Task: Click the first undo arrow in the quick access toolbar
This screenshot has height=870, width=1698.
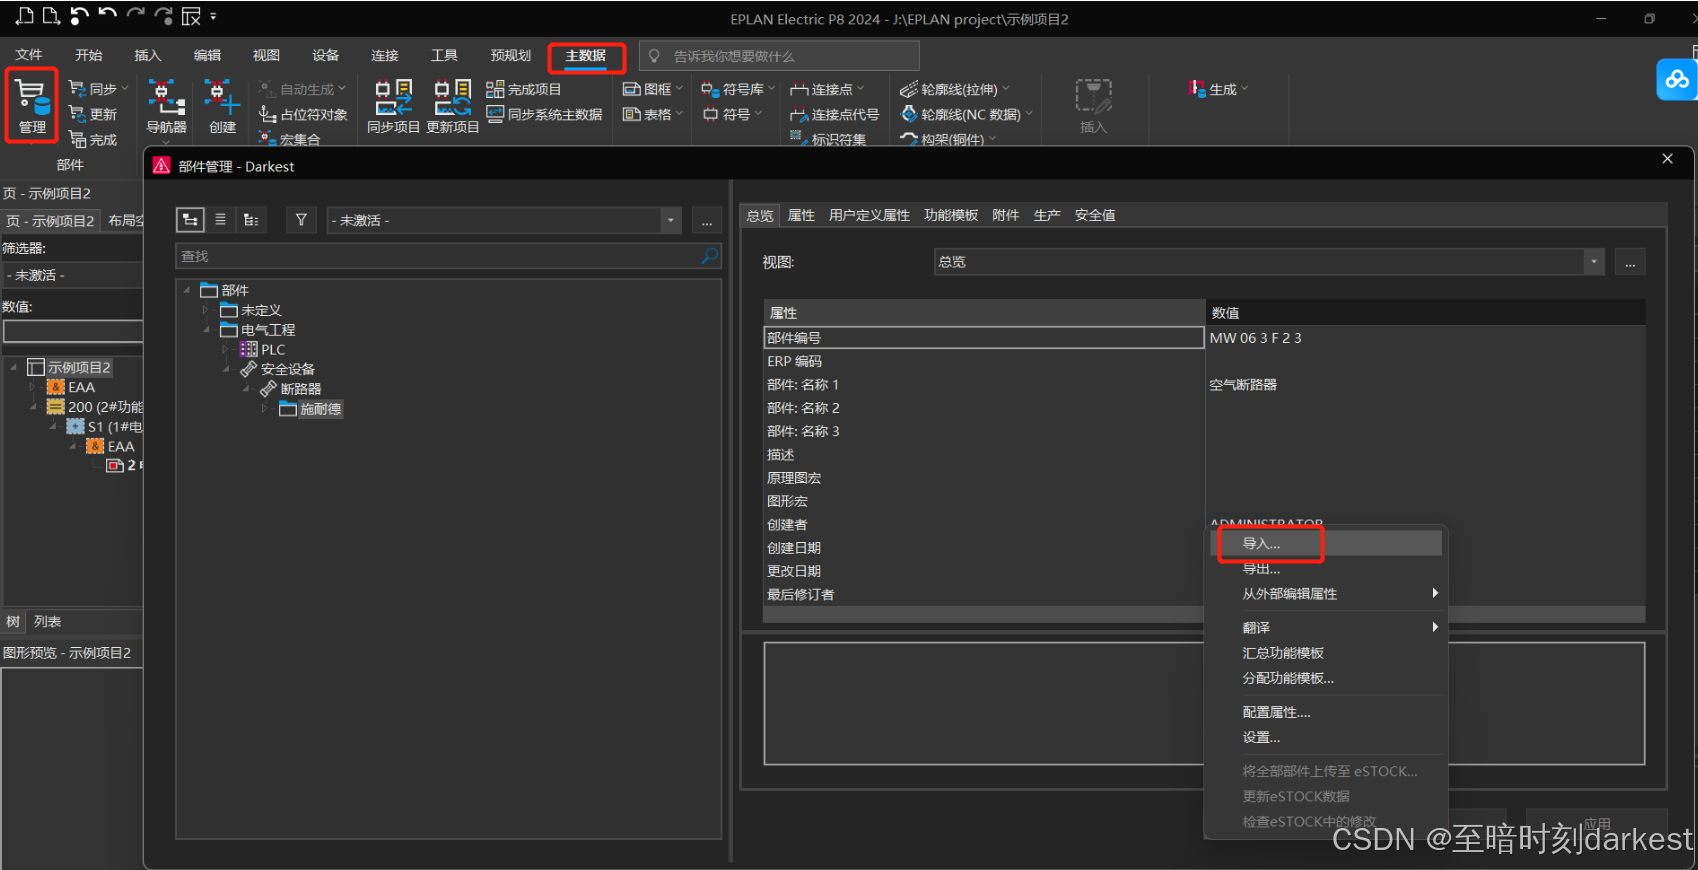Action: coord(79,16)
